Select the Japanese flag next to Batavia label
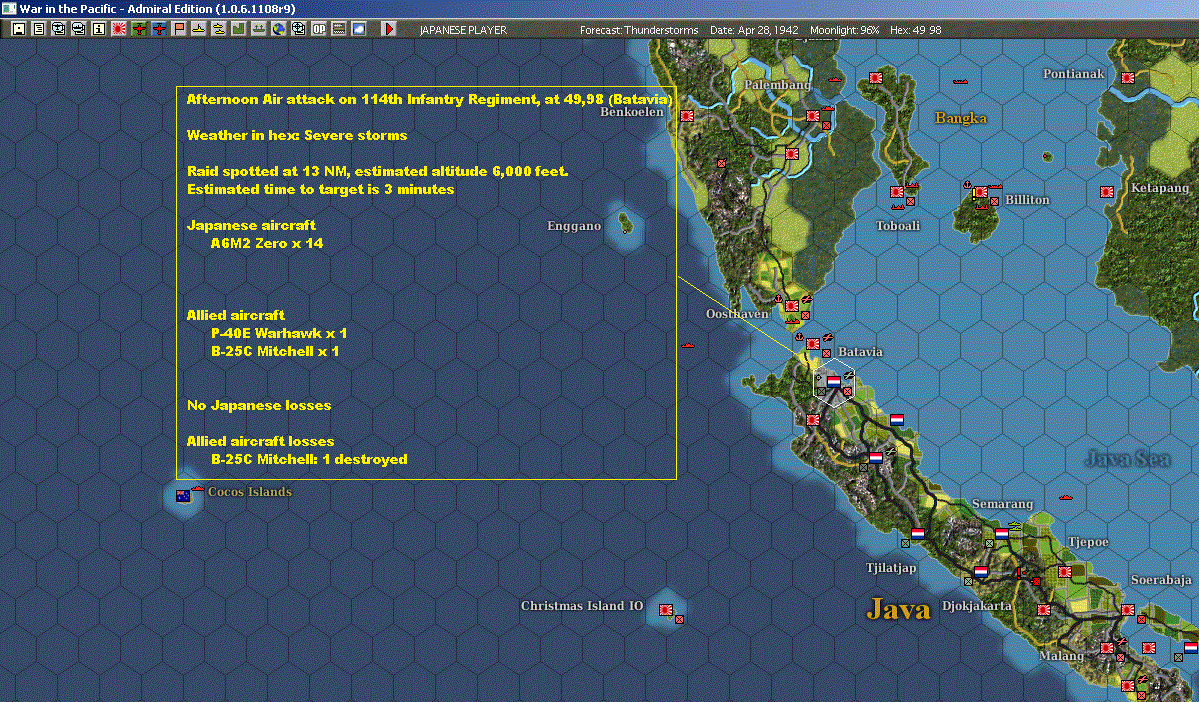This screenshot has height=702, width=1199. 813,344
